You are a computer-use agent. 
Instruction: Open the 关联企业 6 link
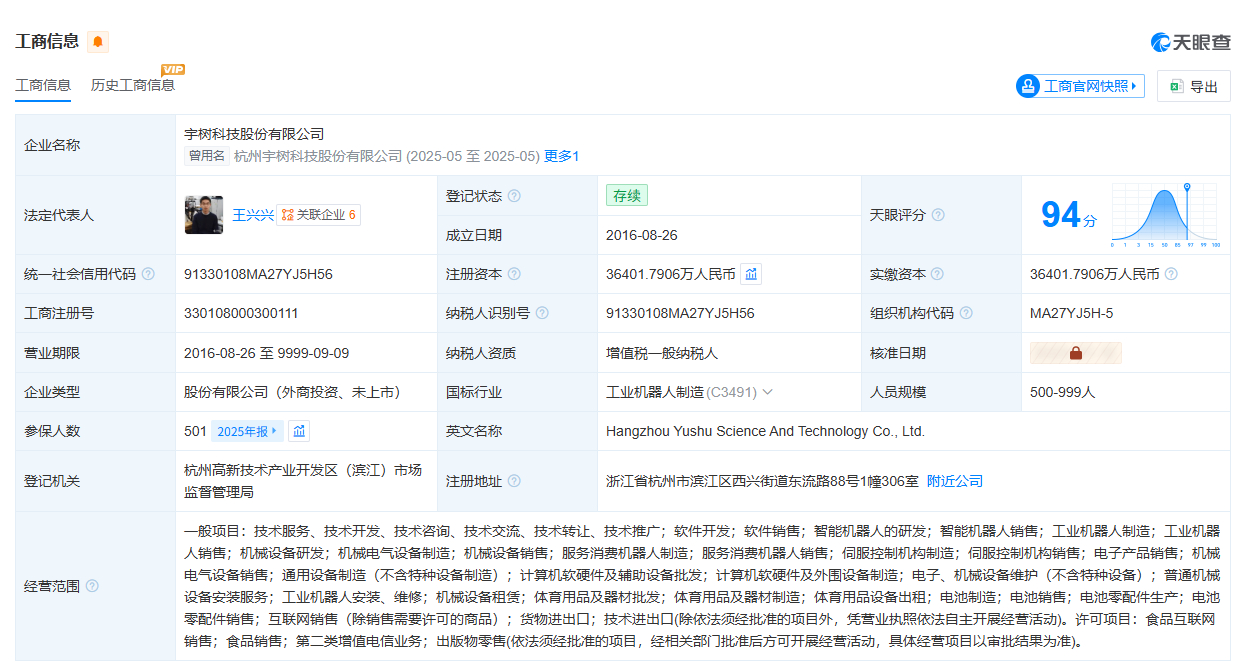point(318,215)
